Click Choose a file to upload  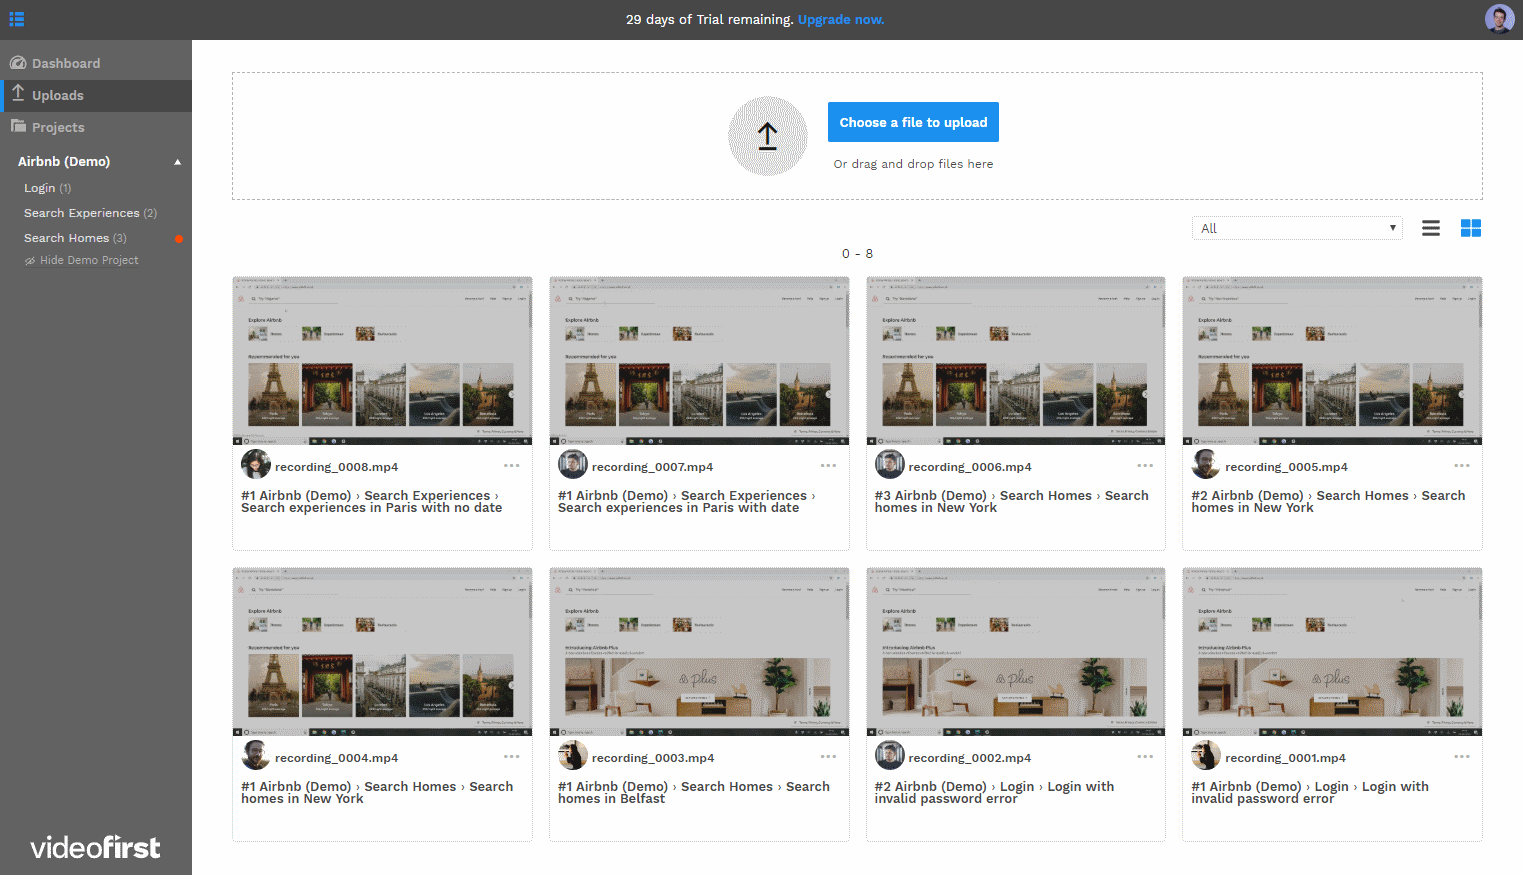913,122
